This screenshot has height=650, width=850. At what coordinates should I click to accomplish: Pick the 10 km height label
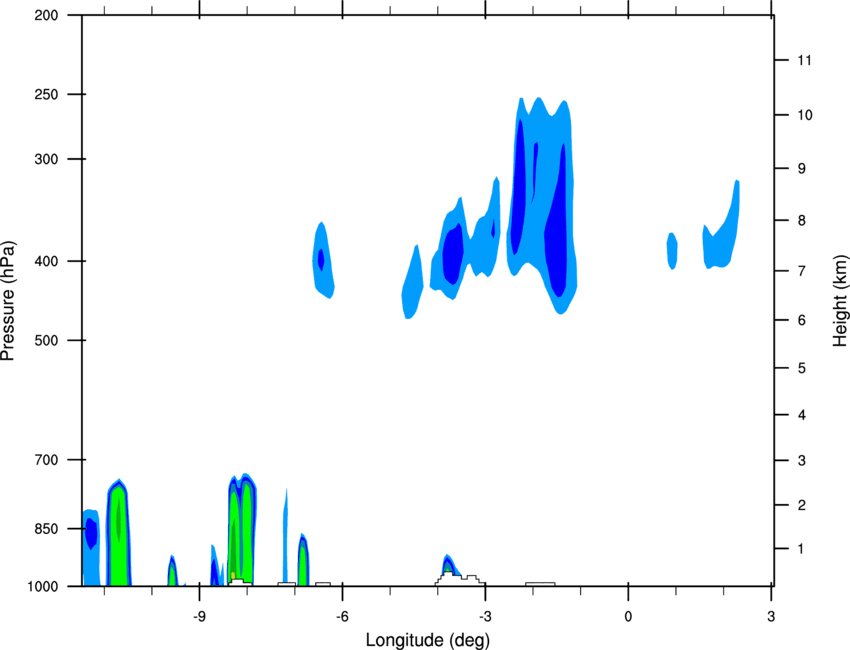coord(804,115)
